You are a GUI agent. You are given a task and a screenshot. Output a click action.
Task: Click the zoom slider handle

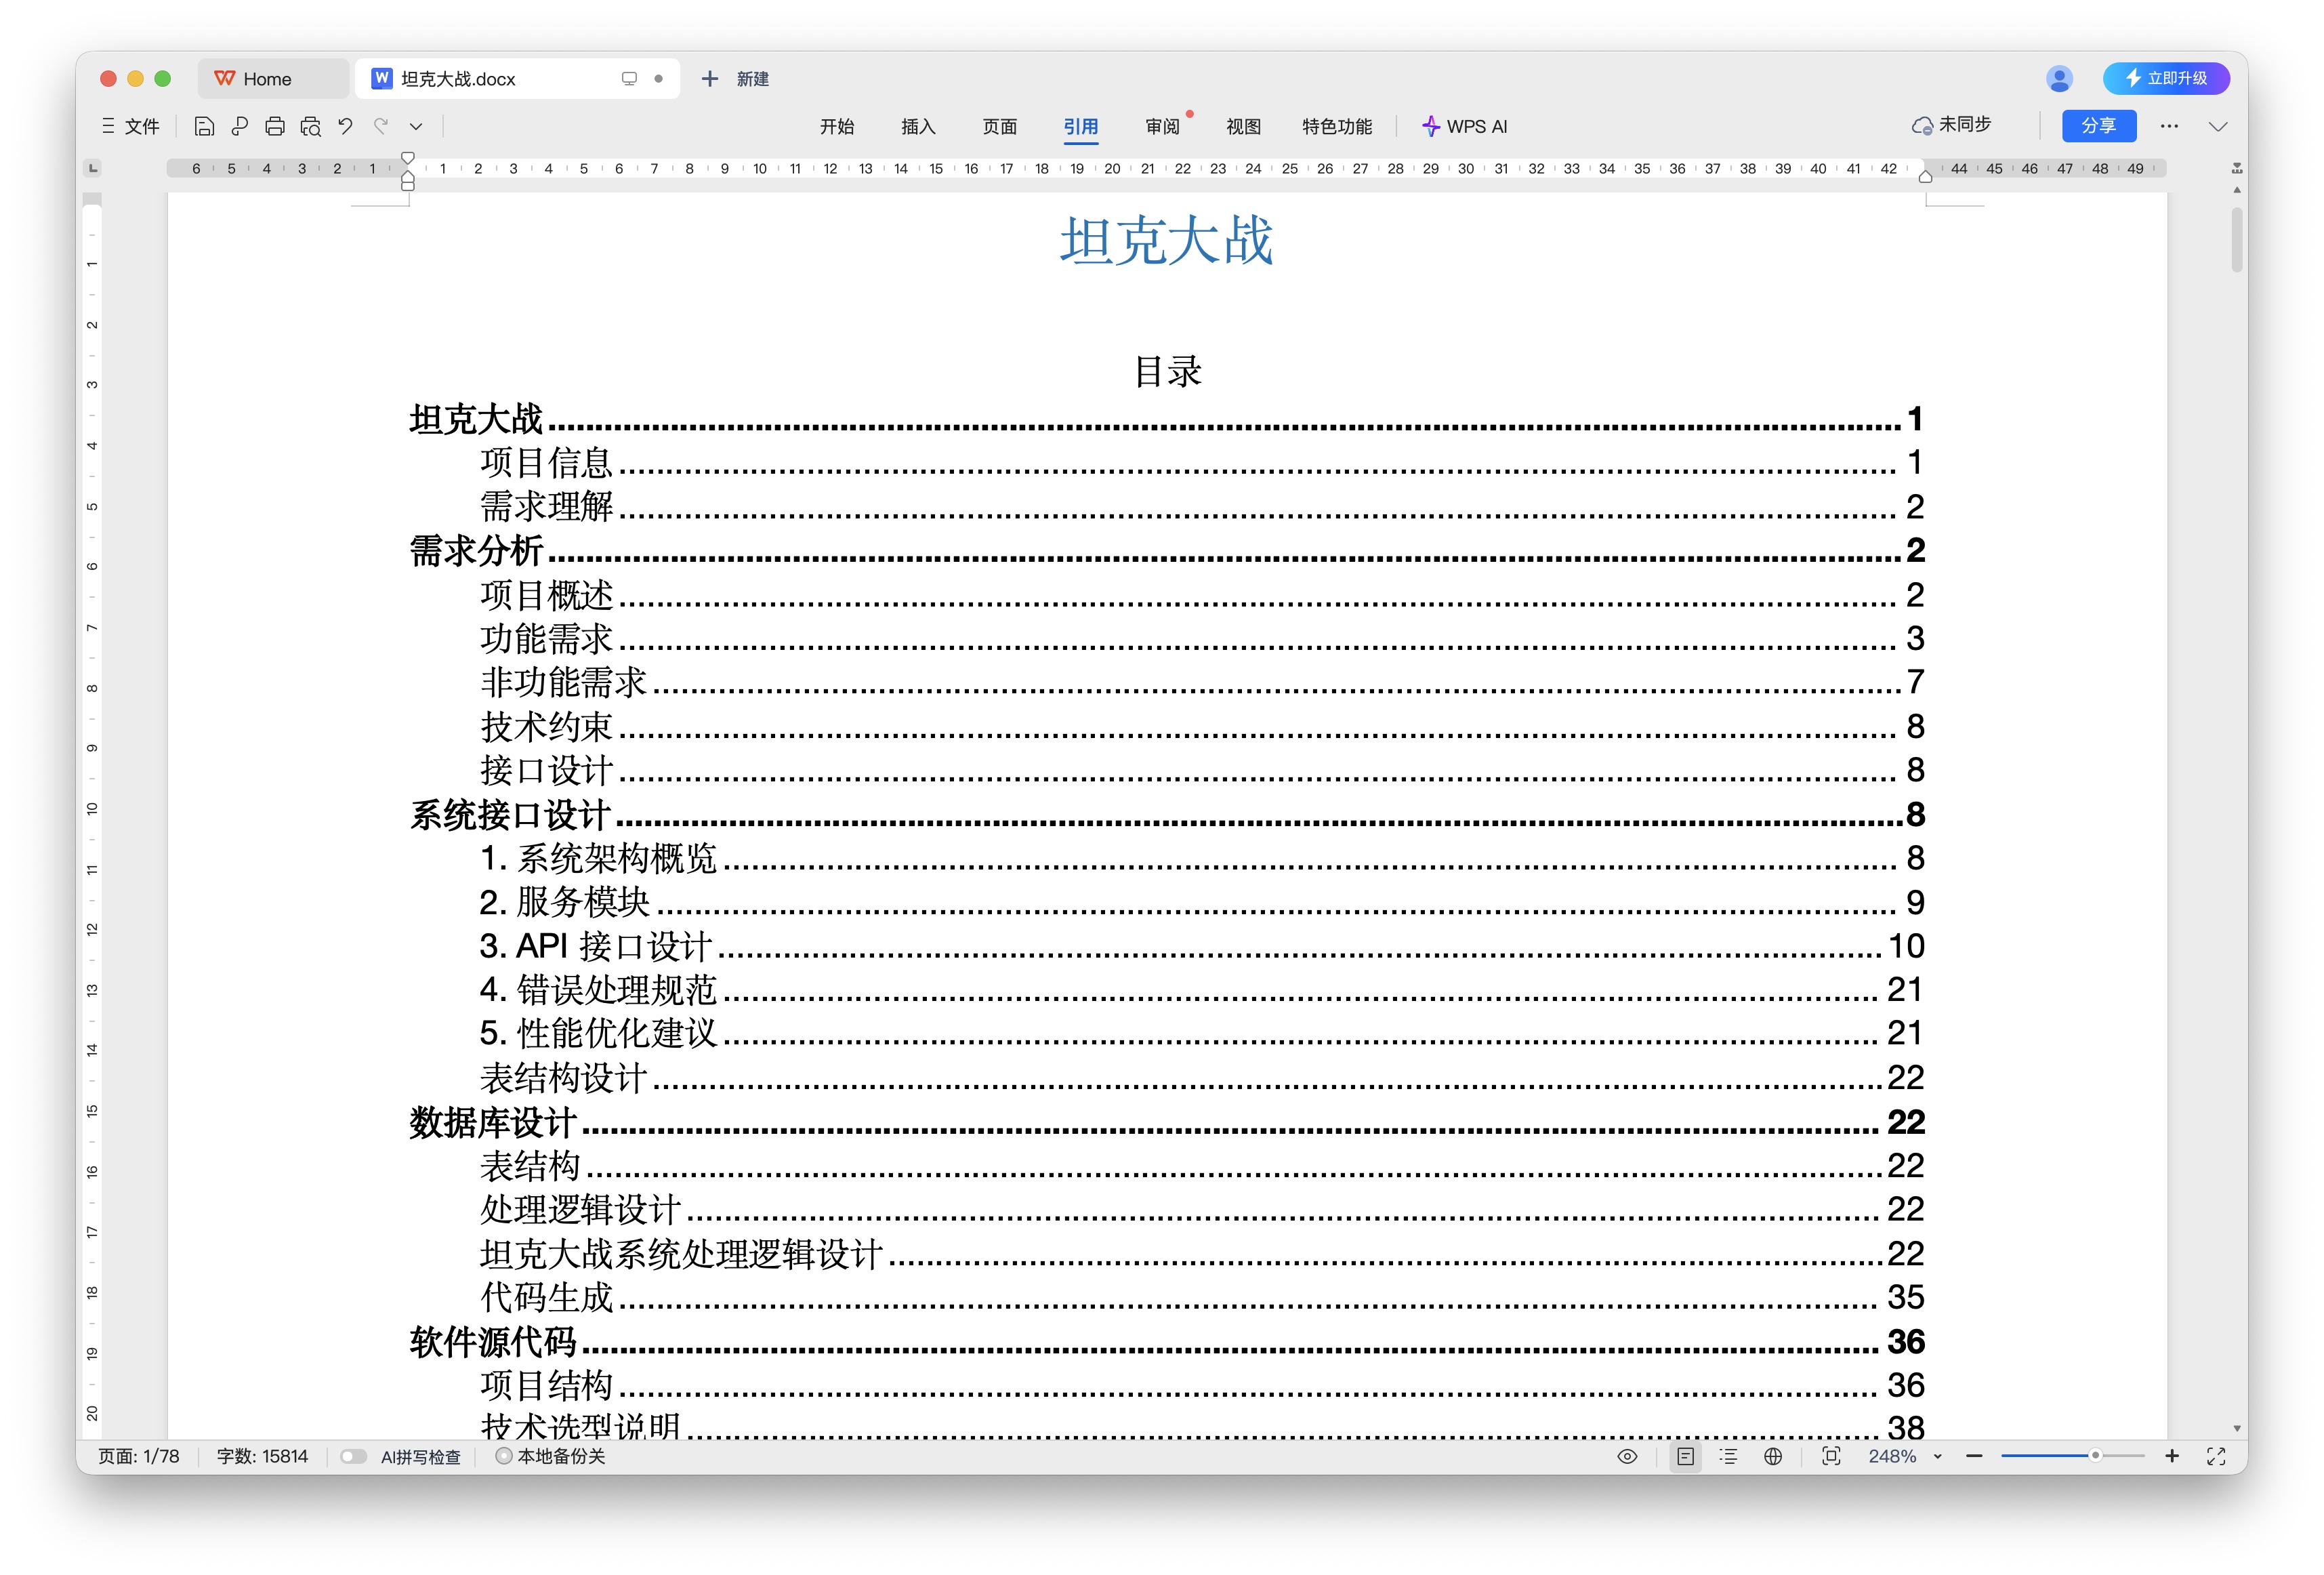2094,1456
